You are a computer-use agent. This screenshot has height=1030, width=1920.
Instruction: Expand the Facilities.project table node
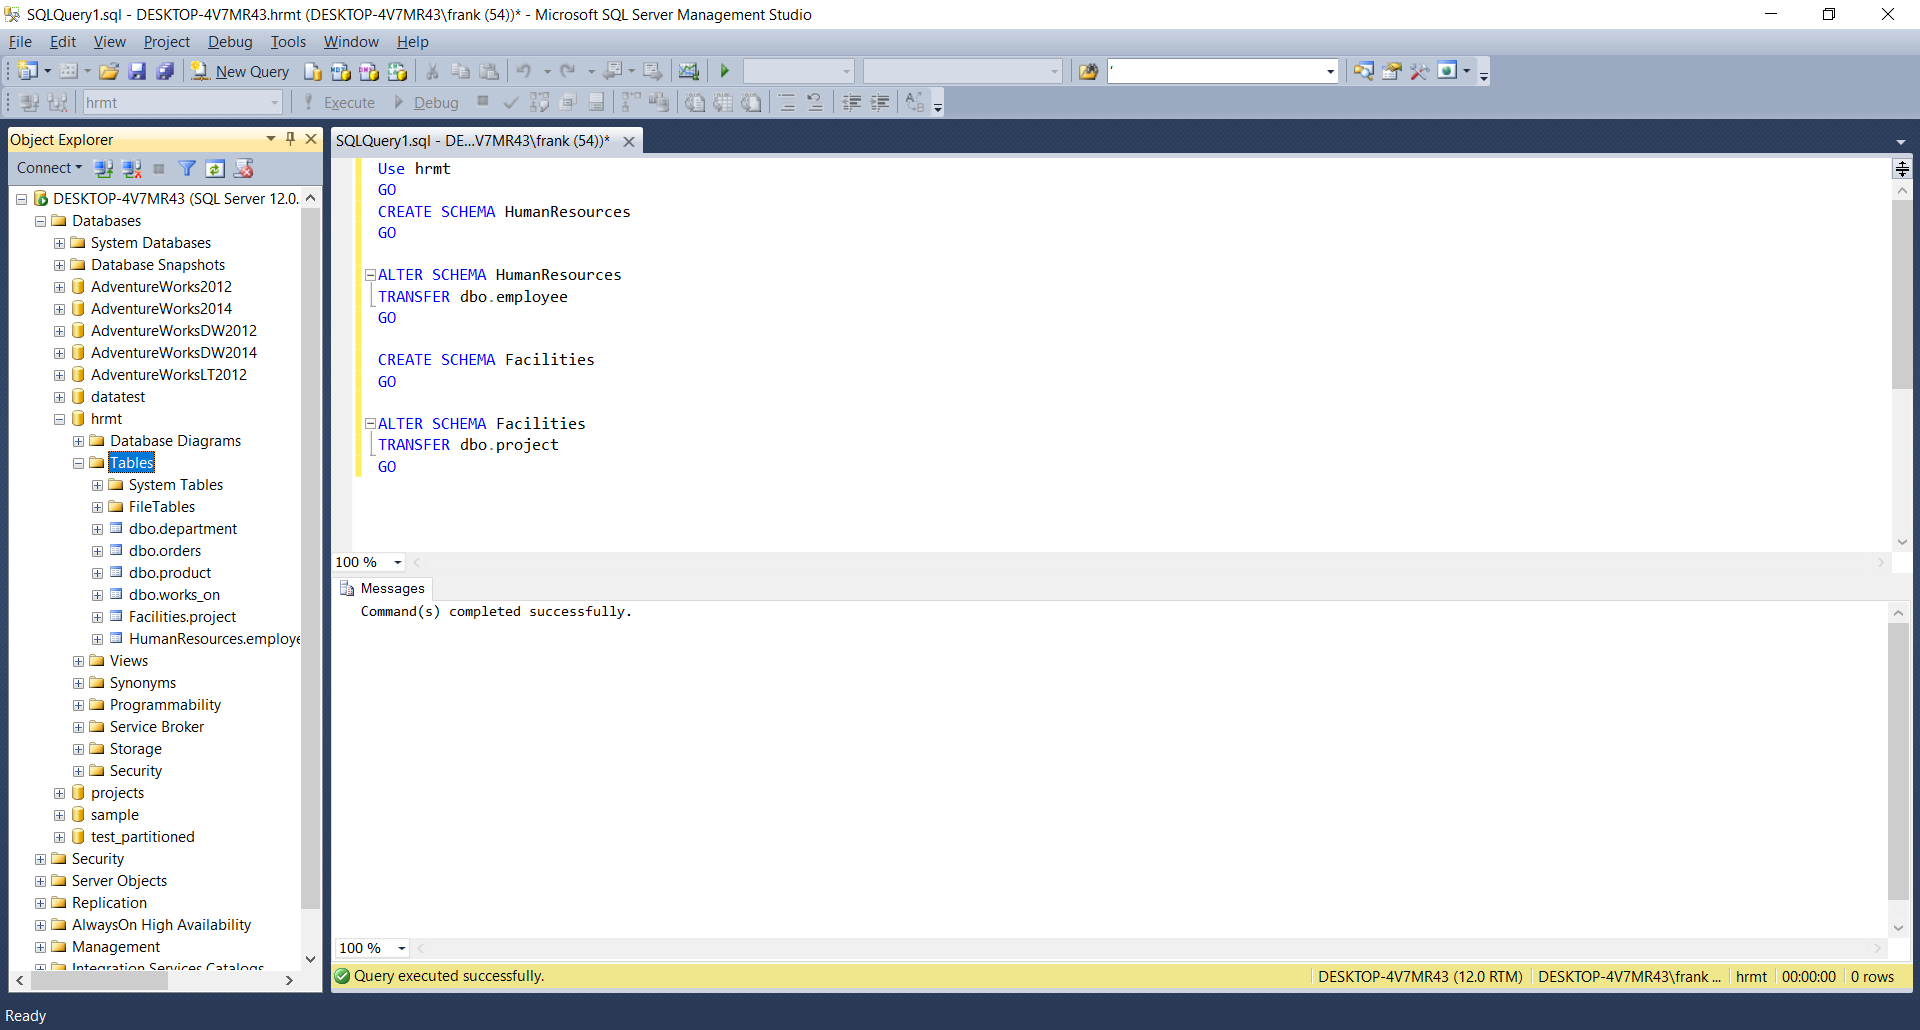tap(97, 617)
